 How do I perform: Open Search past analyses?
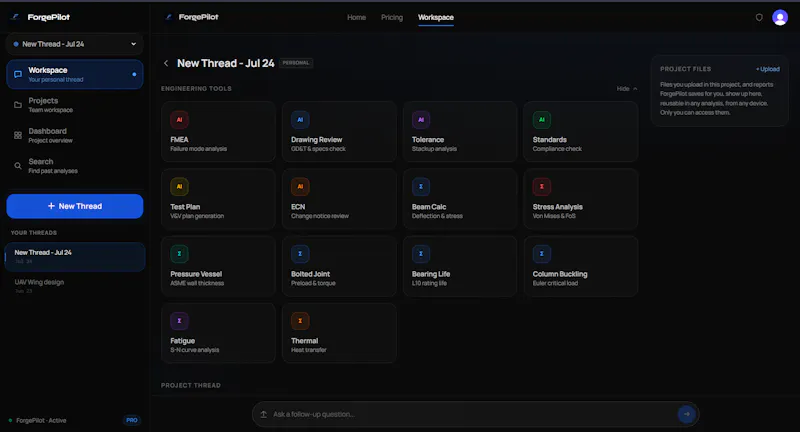coord(74,166)
